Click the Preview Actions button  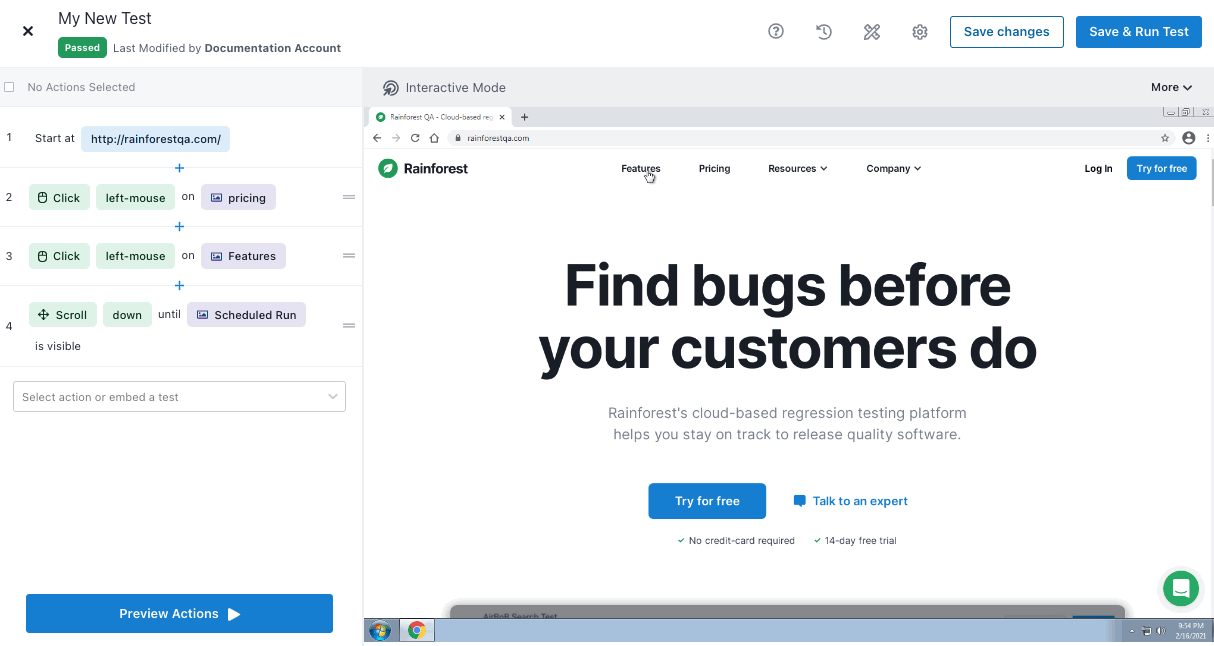(x=179, y=614)
